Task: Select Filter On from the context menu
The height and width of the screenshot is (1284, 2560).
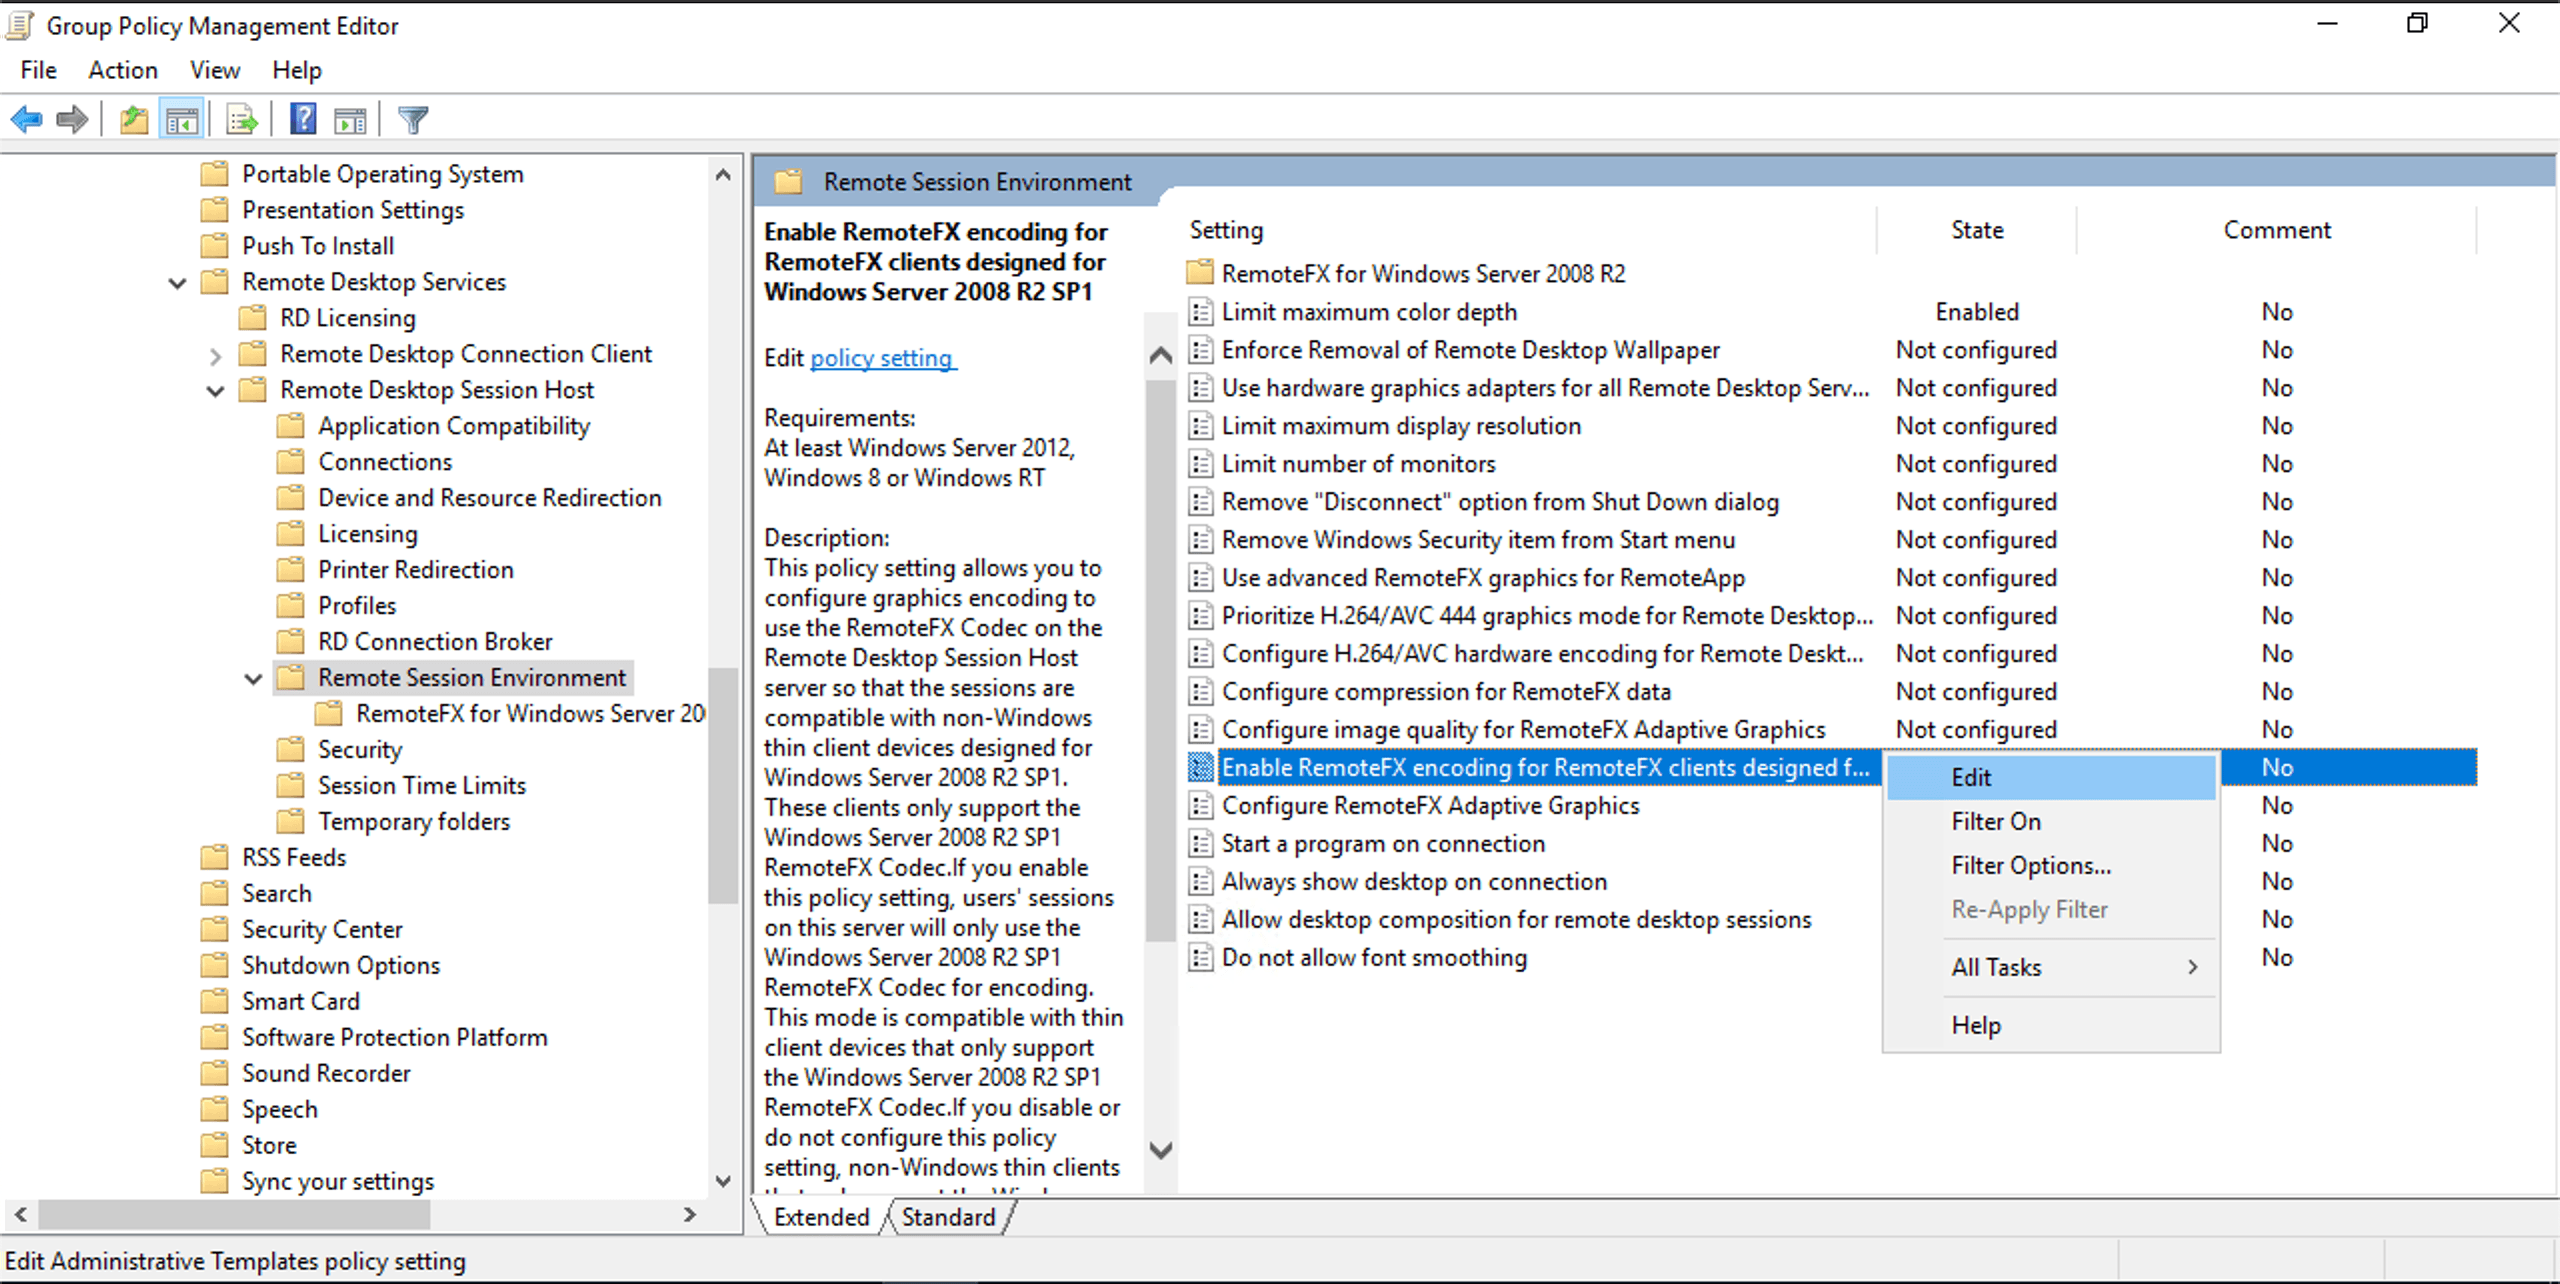Action: point(1989,821)
